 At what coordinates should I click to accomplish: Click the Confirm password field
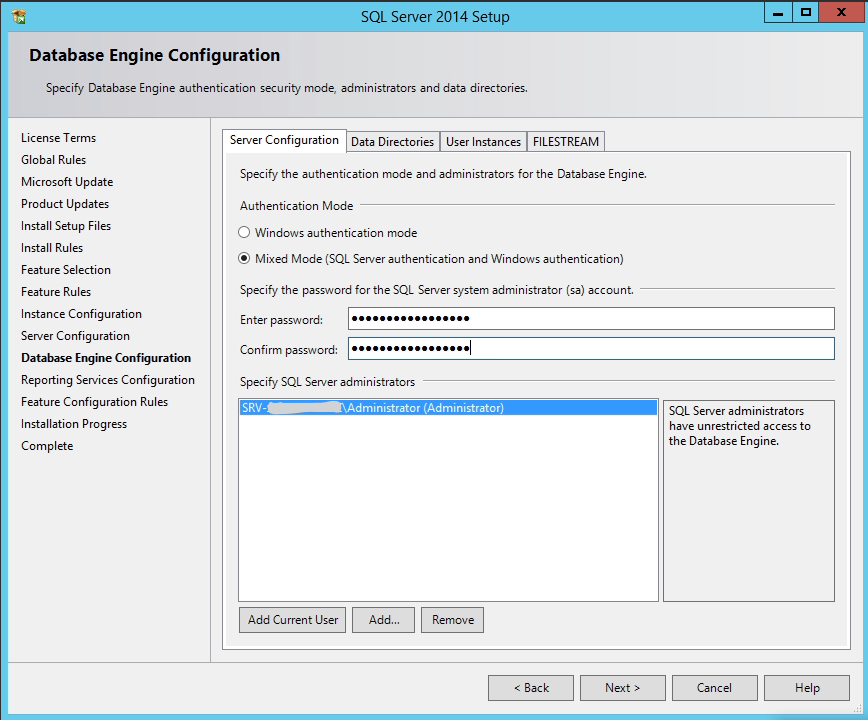tap(590, 348)
